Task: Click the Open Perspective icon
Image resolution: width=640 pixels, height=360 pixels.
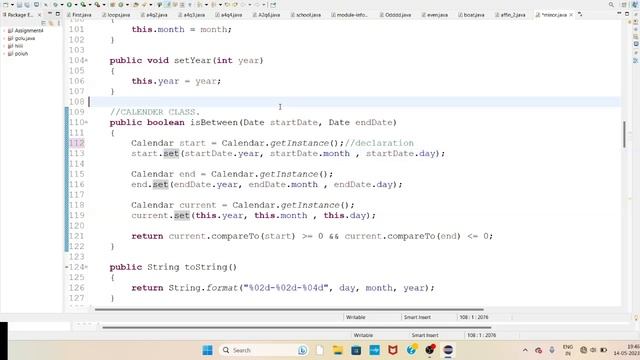Action: (x=624, y=5)
